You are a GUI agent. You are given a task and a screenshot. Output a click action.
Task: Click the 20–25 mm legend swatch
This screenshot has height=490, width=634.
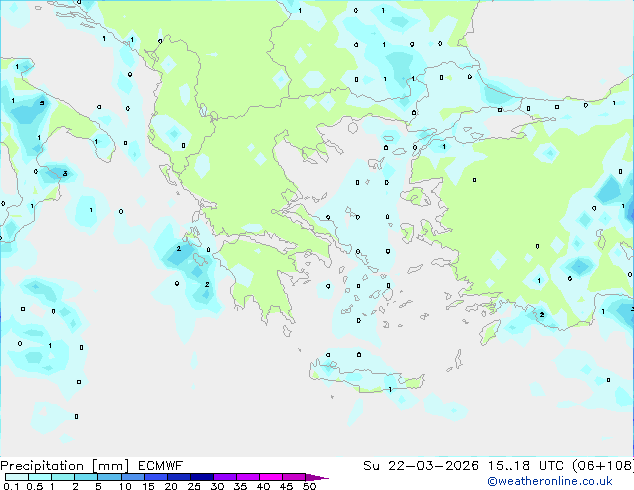[178, 477]
